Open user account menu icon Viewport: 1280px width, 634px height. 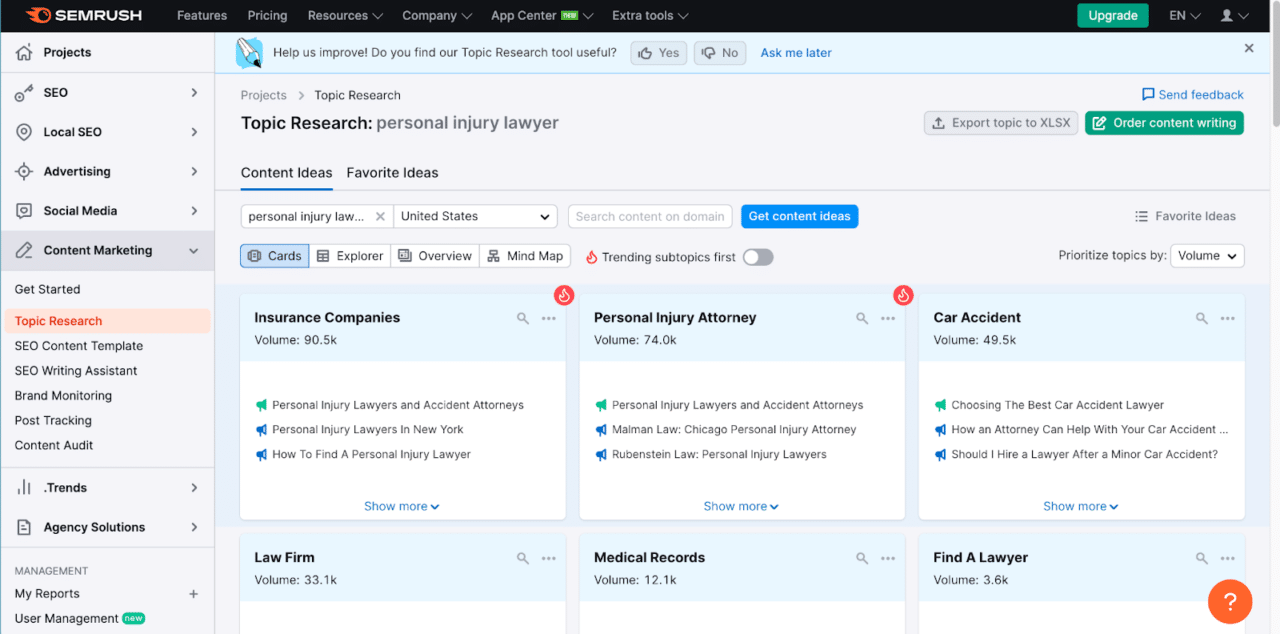click(1235, 15)
